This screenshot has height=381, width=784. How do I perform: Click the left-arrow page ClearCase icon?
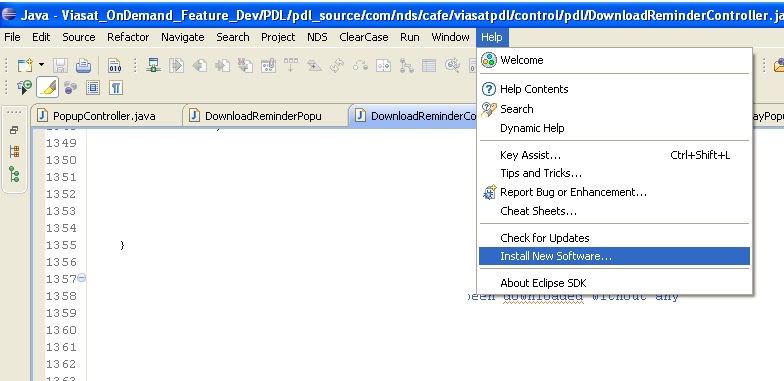pyautogui.click(x=200, y=66)
